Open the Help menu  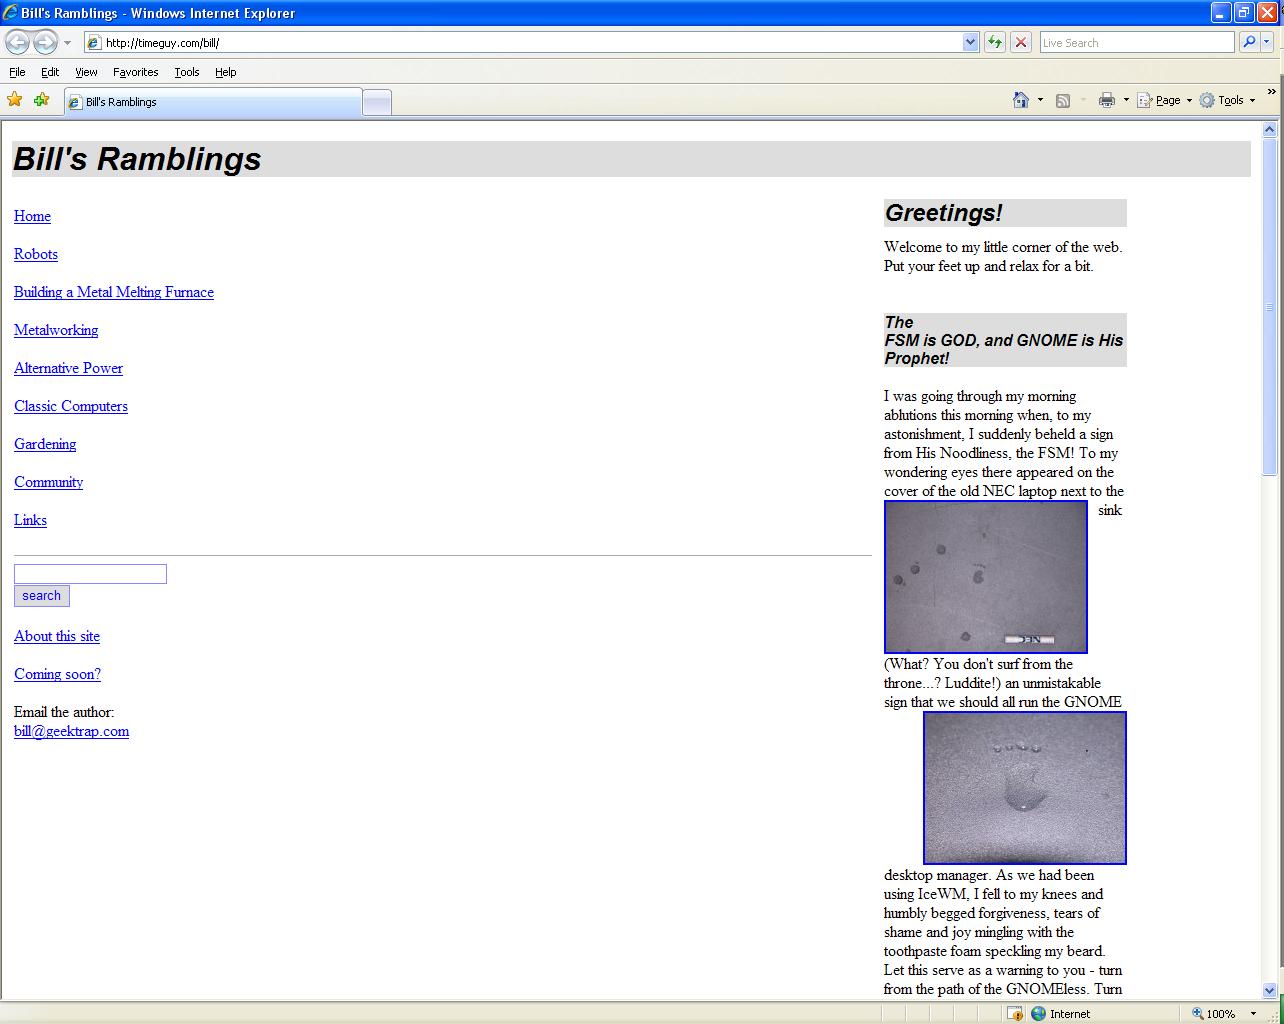(226, 72)
